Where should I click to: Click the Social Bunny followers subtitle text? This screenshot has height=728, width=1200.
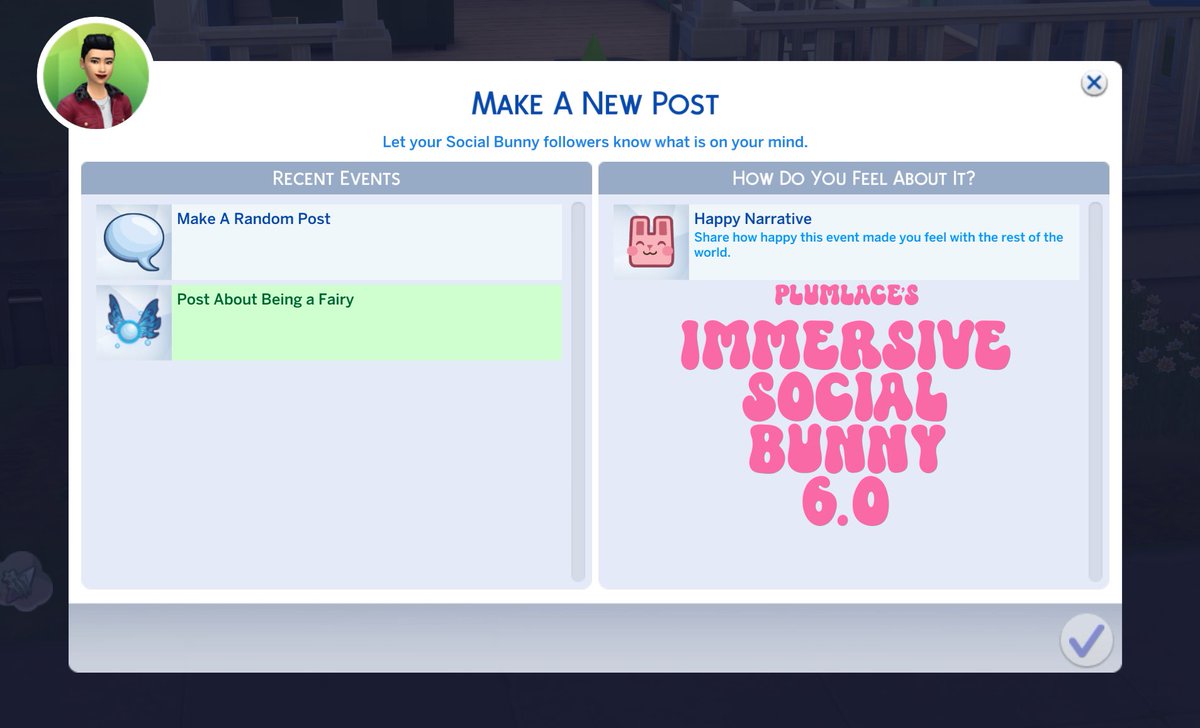tap(595, 142)
